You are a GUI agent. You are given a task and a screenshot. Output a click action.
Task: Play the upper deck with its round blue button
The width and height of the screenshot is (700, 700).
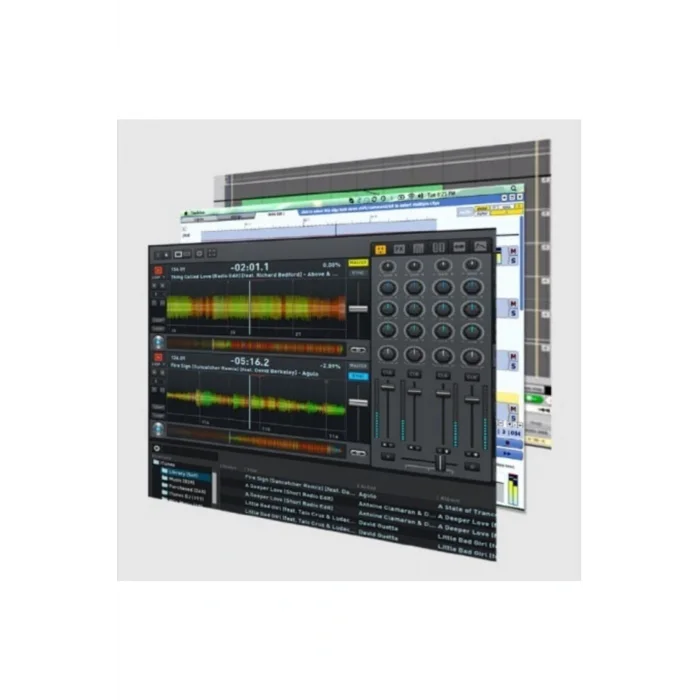click(158, 342)
